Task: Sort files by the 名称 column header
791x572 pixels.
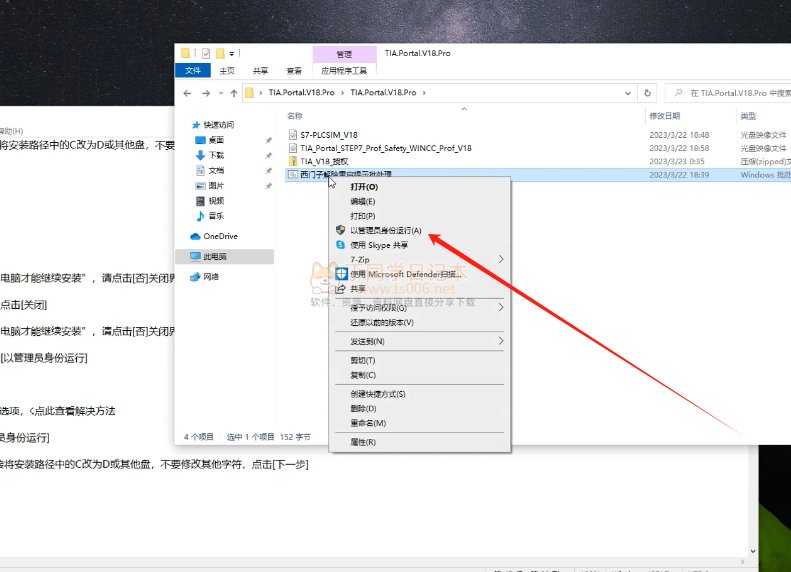Action: point(295,116)
